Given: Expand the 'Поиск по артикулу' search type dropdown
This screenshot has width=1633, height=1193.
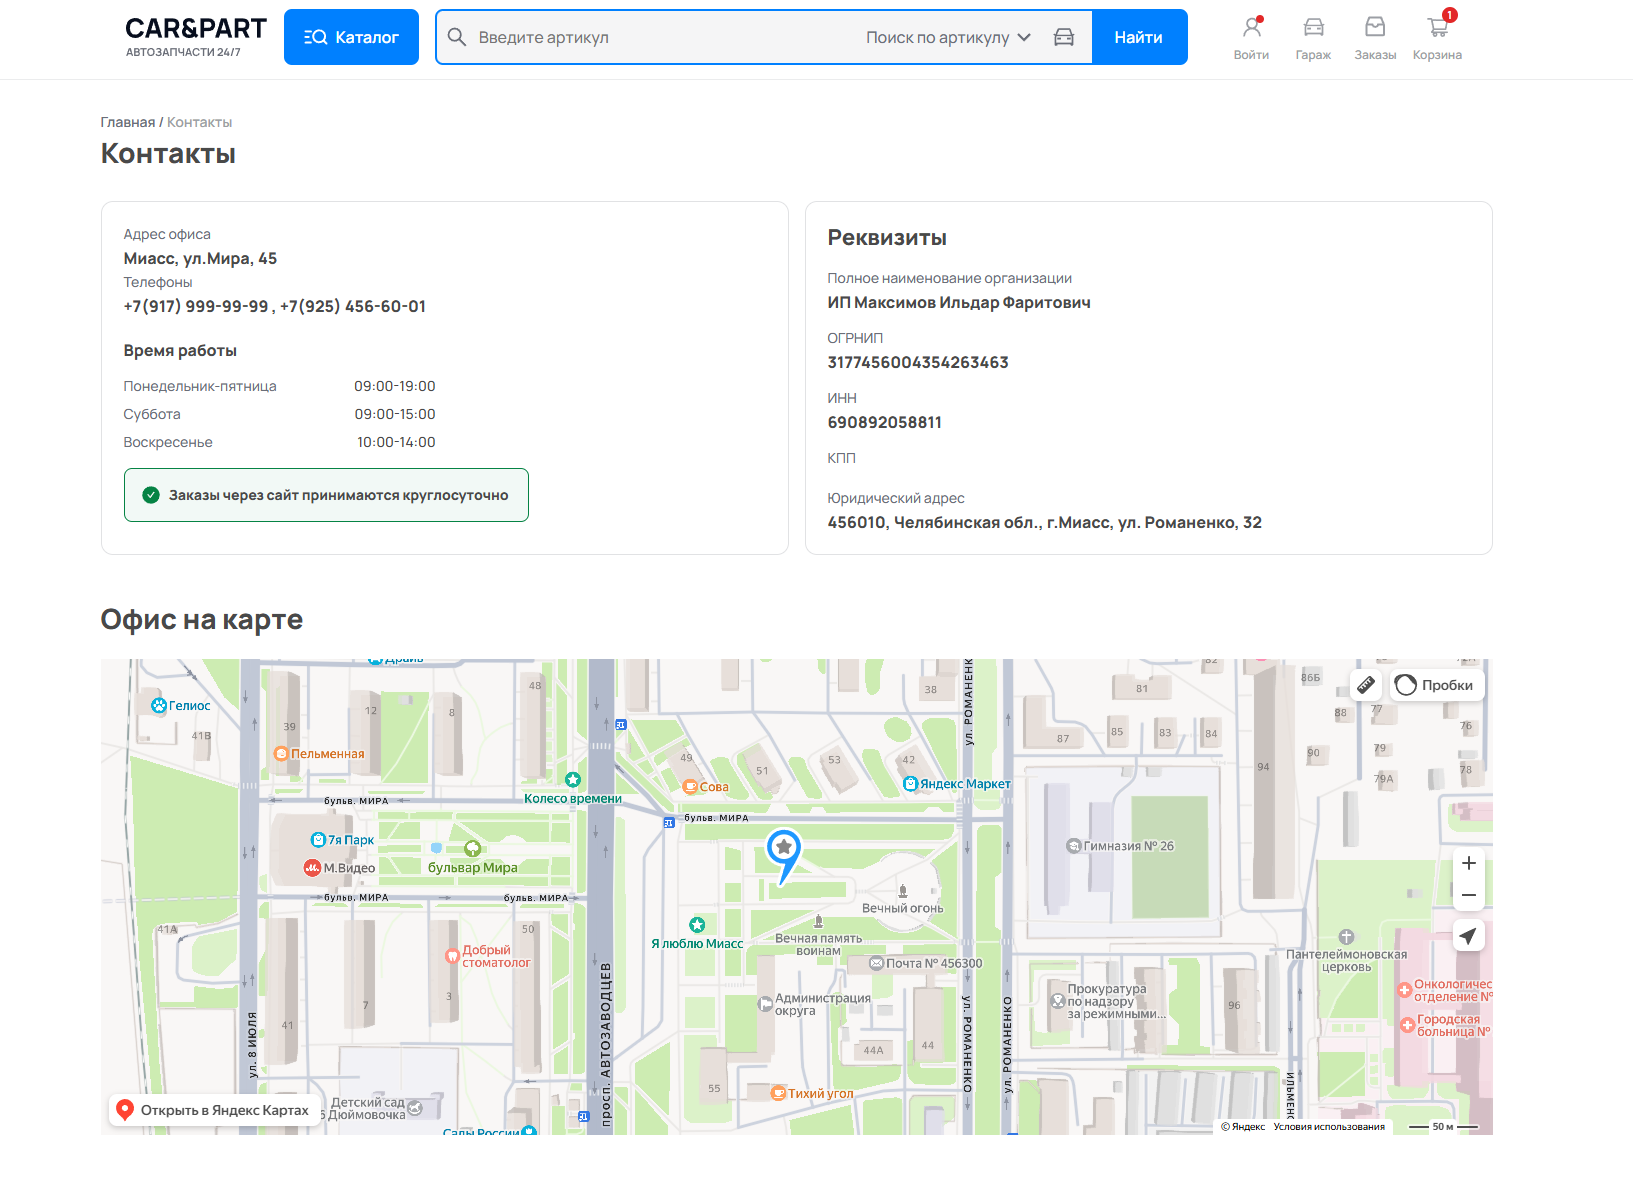Looking at the screenshot, I should (x=947, y=37).
